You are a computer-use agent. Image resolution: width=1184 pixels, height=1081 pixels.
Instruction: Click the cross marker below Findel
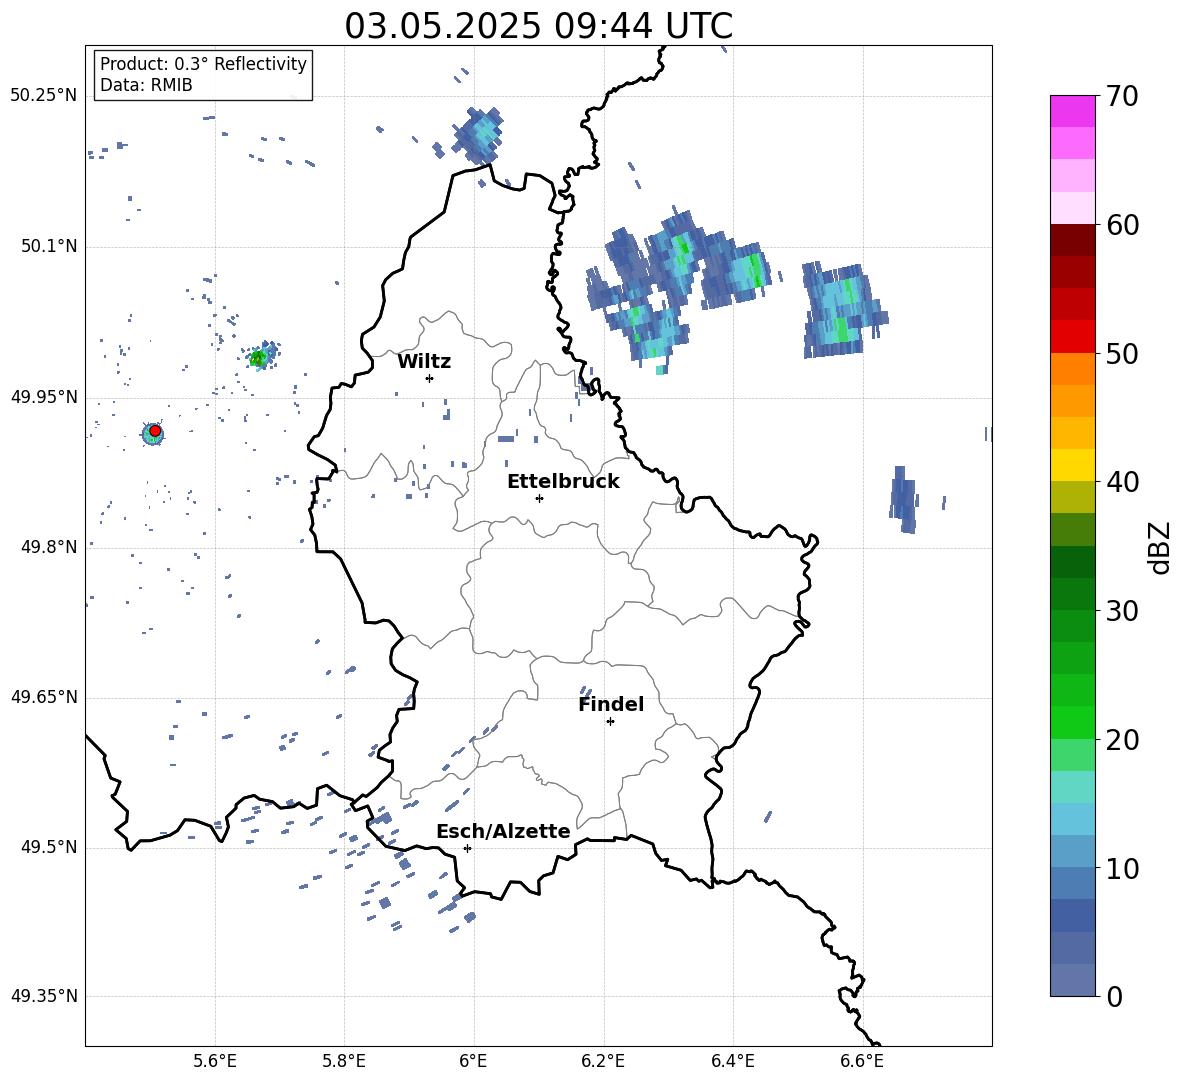(610, 722)
